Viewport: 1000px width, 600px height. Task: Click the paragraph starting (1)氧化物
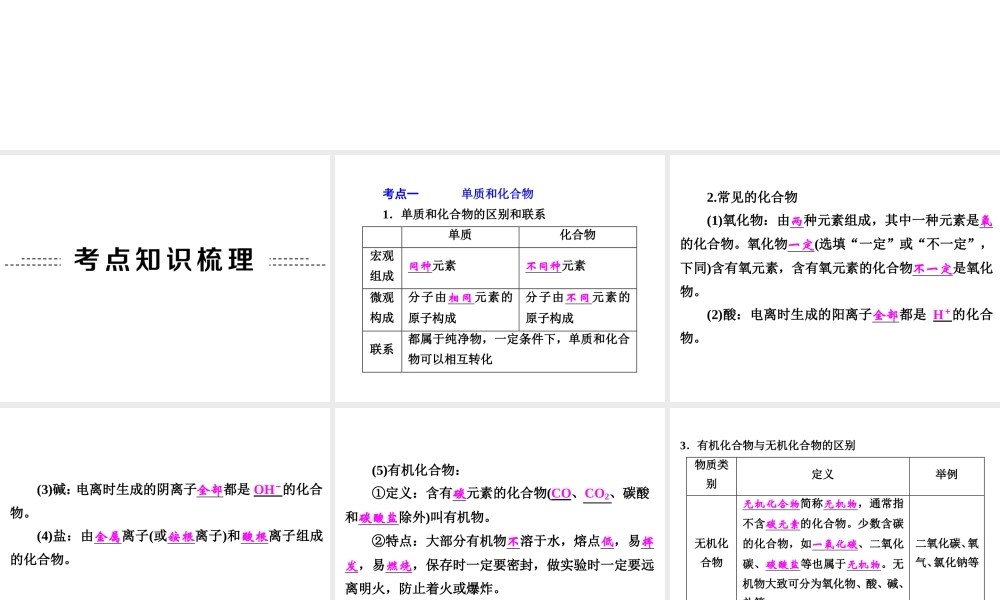(x=836, y=256)
